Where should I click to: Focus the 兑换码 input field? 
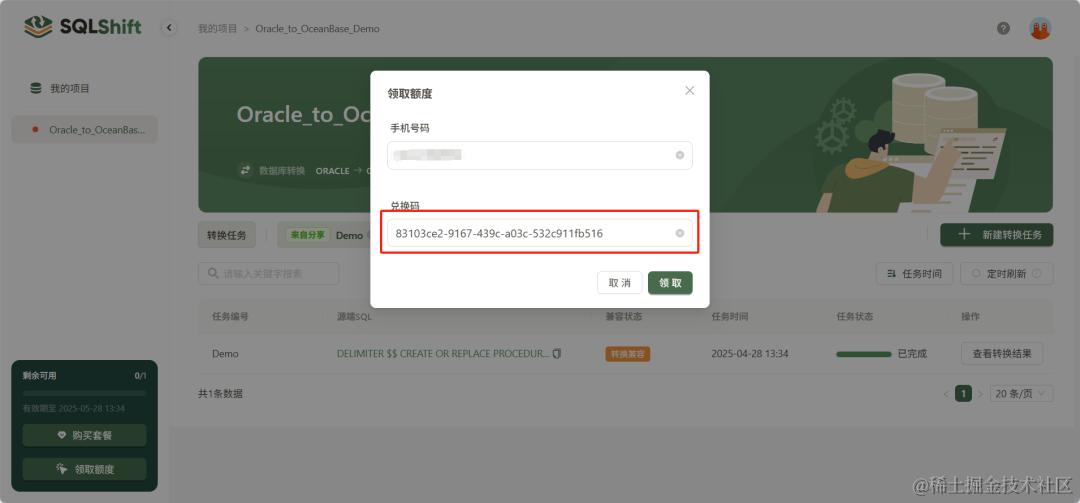540,234
